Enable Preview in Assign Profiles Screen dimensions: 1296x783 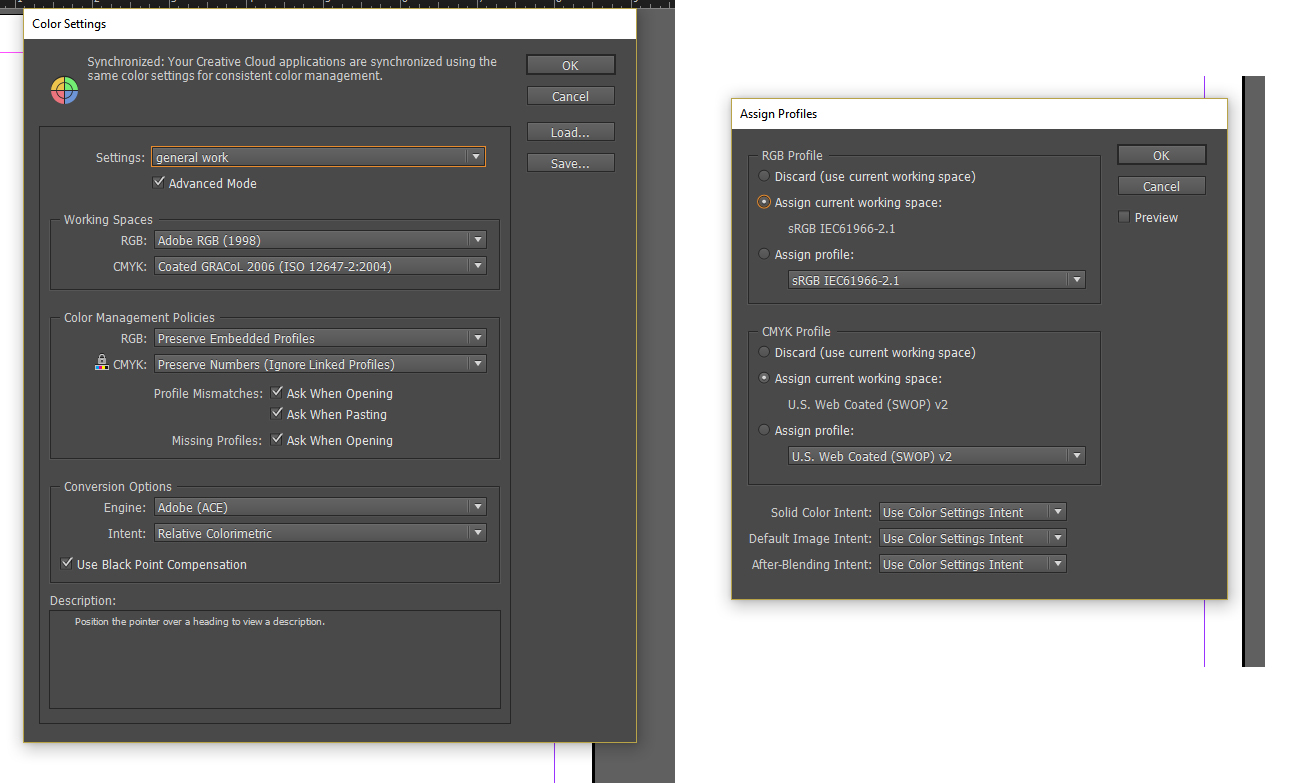[1123, 217]
